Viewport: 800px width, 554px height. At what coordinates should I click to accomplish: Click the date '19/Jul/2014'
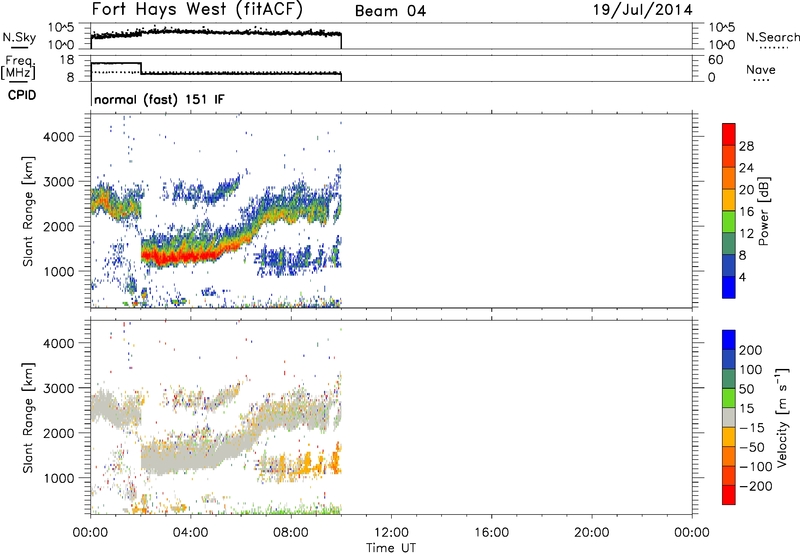click(x=642, y=10)
